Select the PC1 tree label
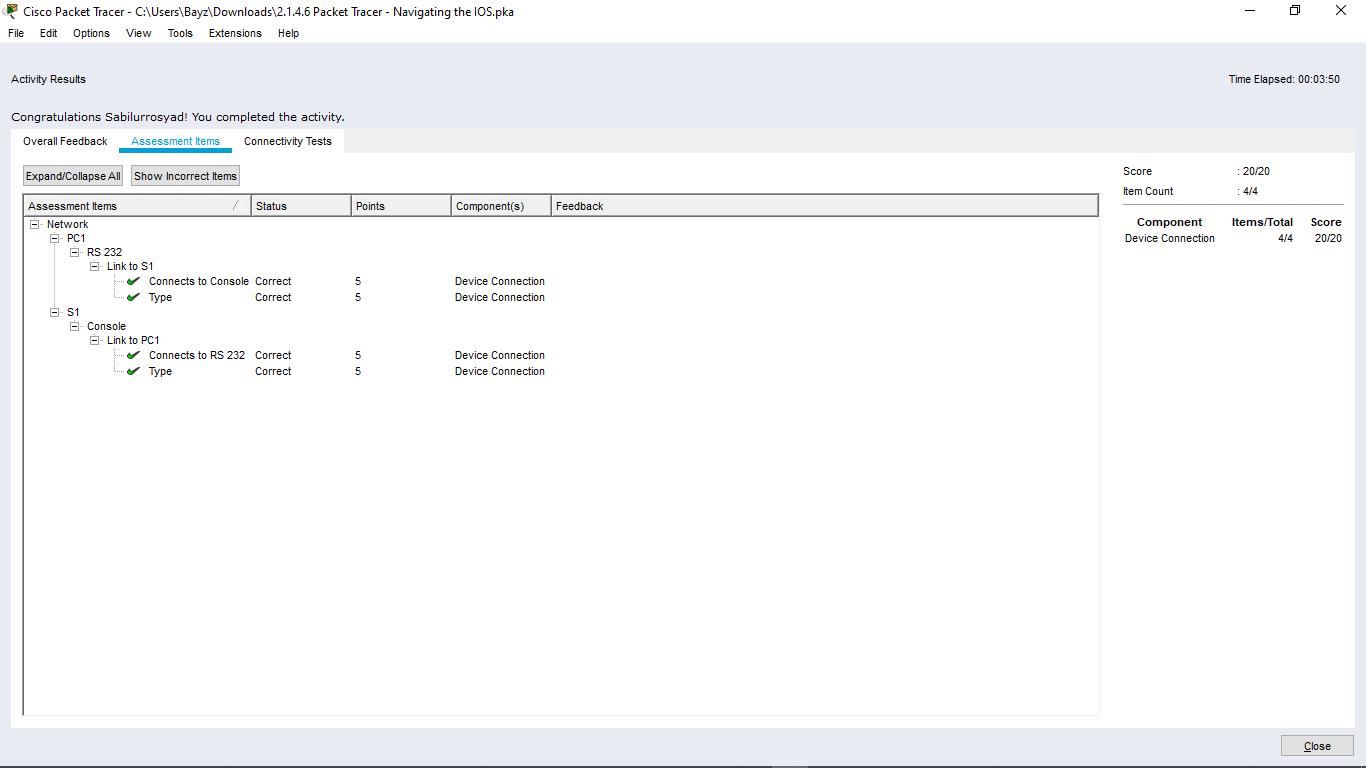This screenshot has width=1366, height=768. point(76,238)
